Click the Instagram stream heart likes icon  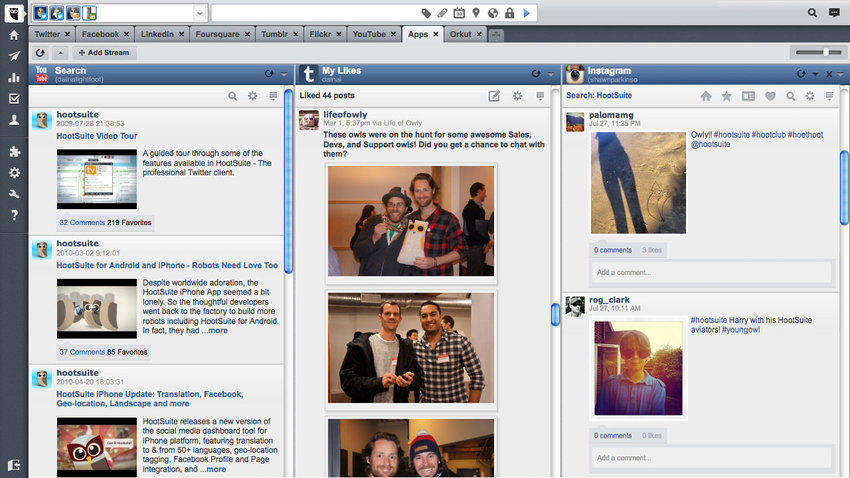770,96
